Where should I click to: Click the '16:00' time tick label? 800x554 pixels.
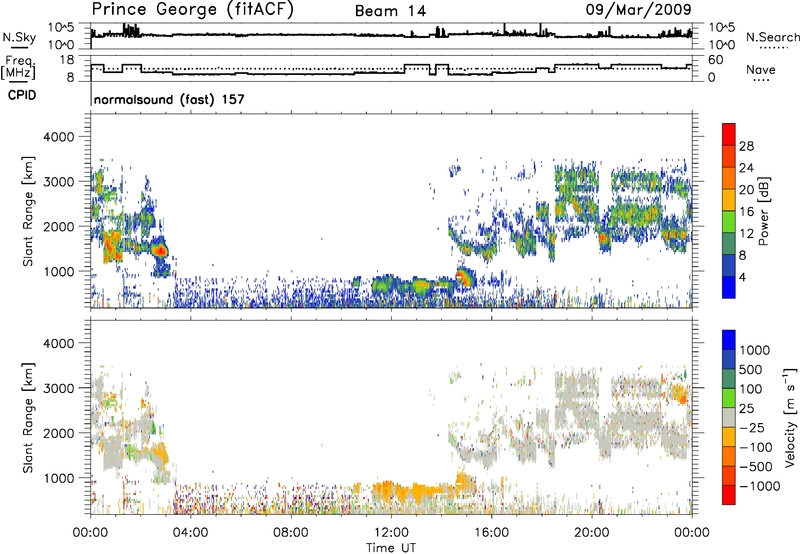(x=491, y=533)
